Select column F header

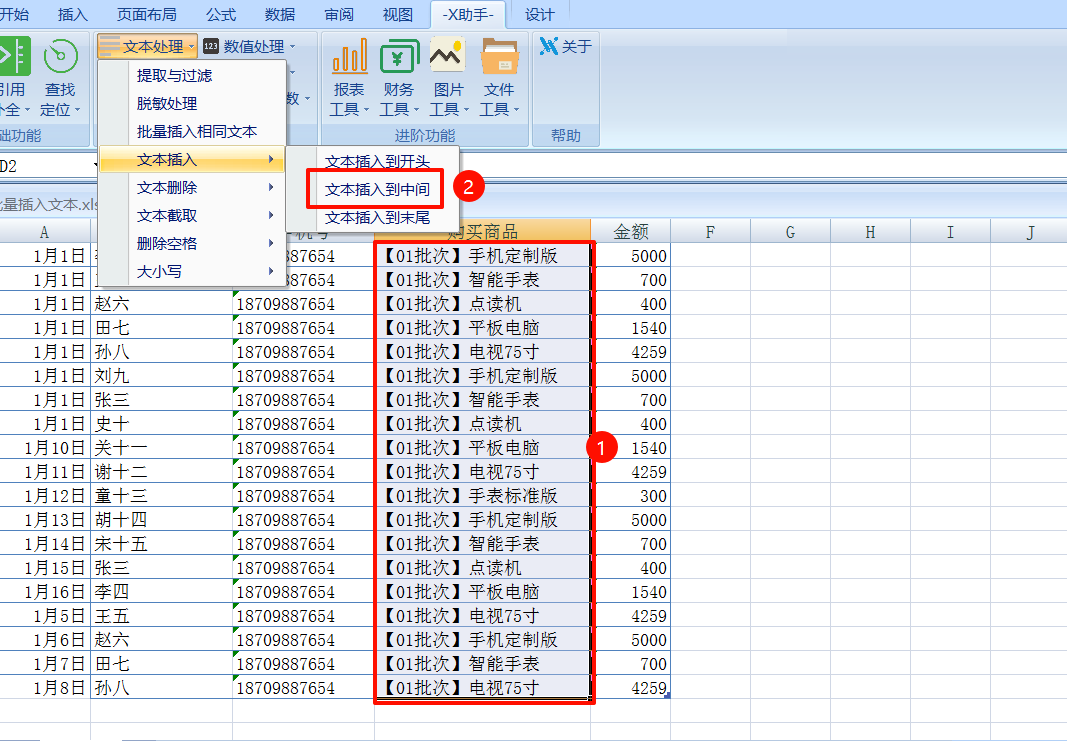(x=710, y=232)
